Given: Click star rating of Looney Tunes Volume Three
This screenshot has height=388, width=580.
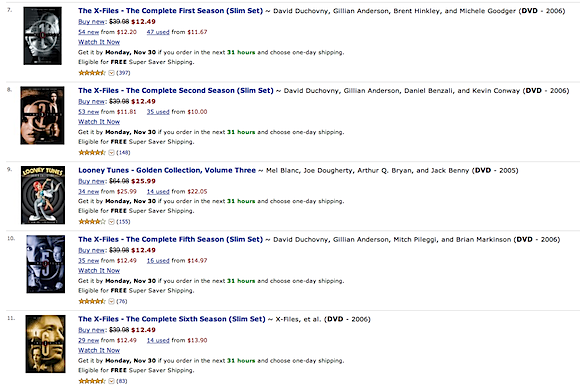Looking at the screenshot, I should [92, 222].
